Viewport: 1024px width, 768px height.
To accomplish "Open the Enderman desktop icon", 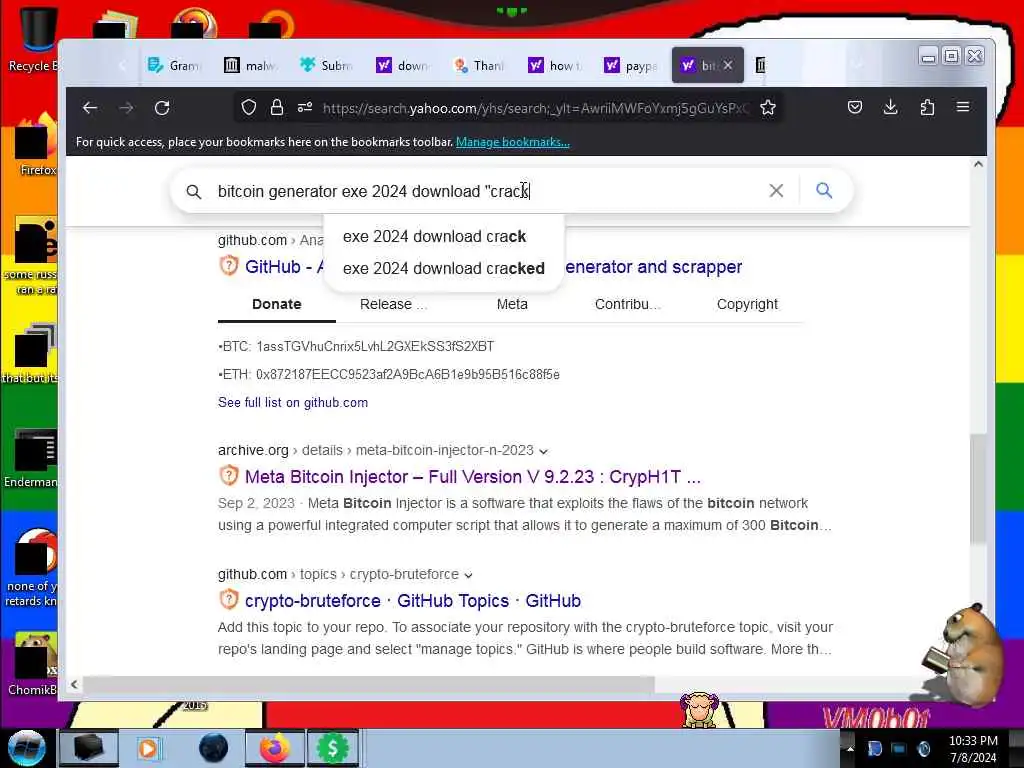I will [31, 457].
